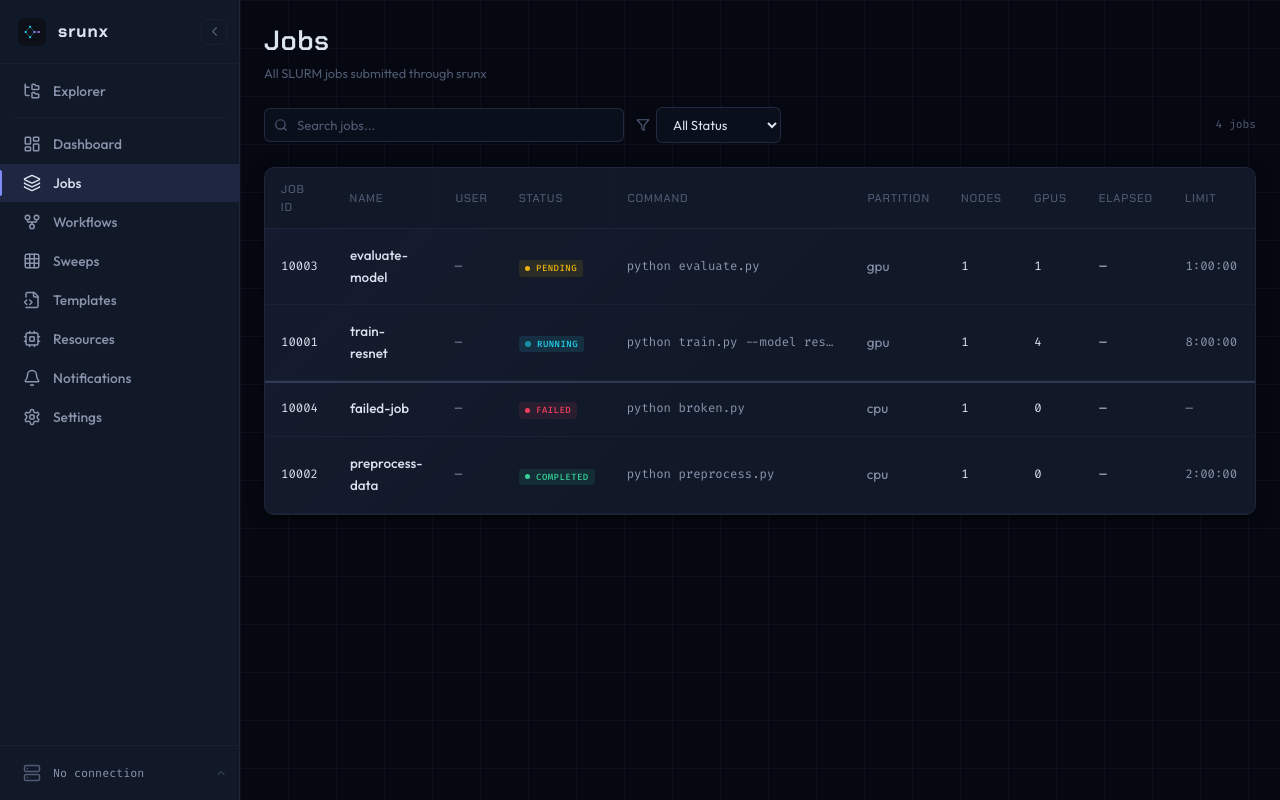This screenshot has height=800, width=1280.
Task: Click the filter funnel icon
Action: 643,125
